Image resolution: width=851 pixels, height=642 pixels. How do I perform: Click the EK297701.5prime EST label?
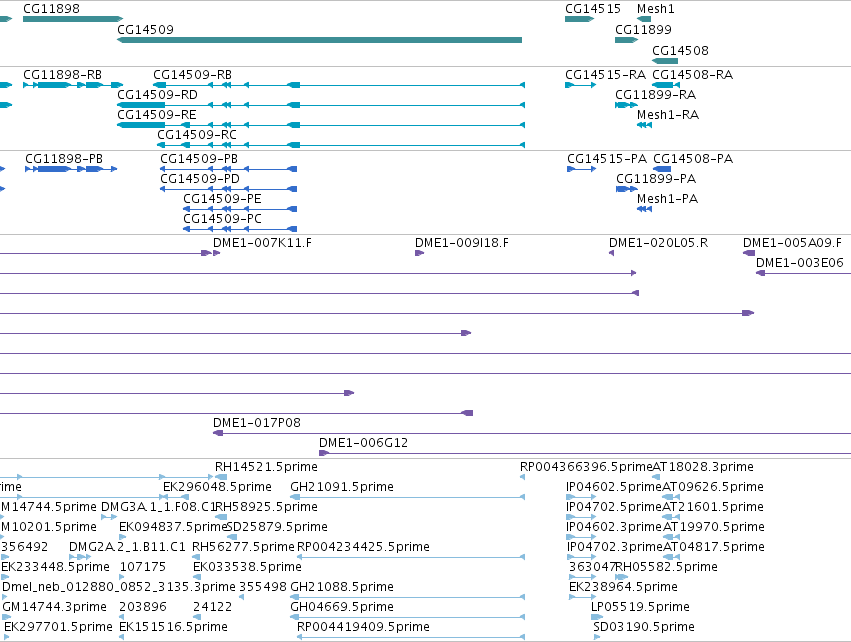coord(58,627)
